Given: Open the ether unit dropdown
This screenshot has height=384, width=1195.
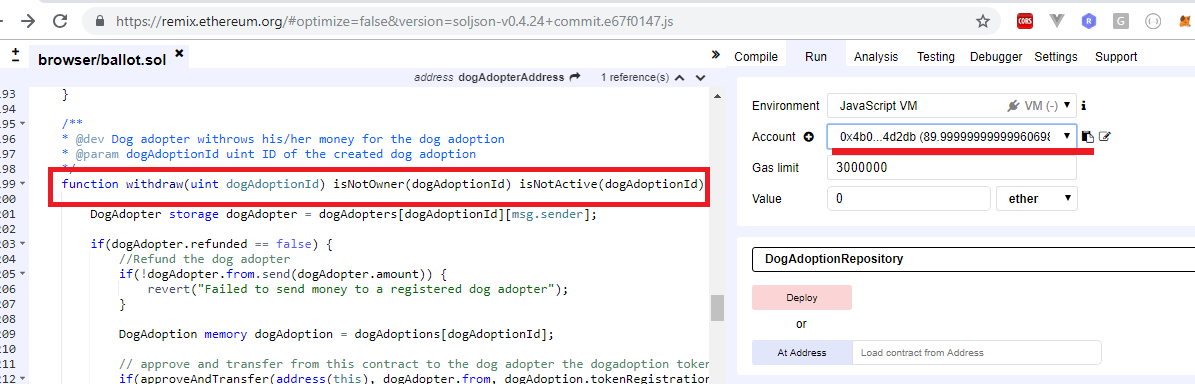Looking at the screenshot, I should (1036, 199).
